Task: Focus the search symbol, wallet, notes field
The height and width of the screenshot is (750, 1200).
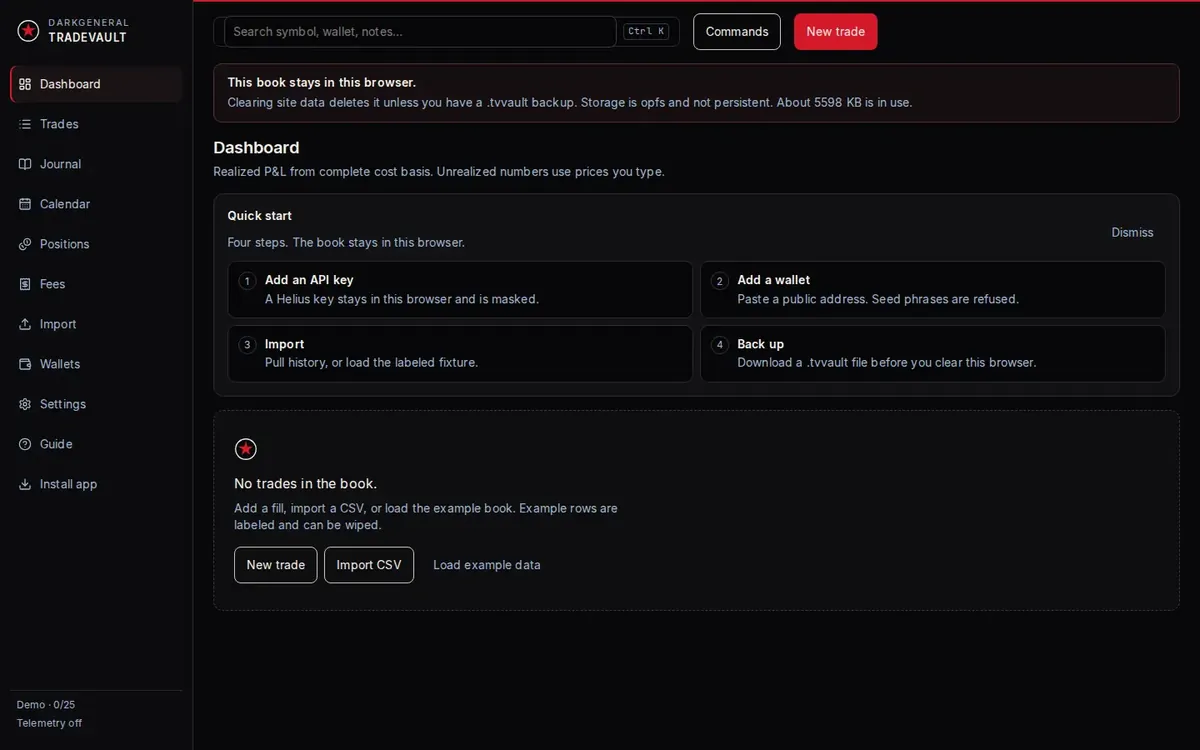Action: [420, 31]
